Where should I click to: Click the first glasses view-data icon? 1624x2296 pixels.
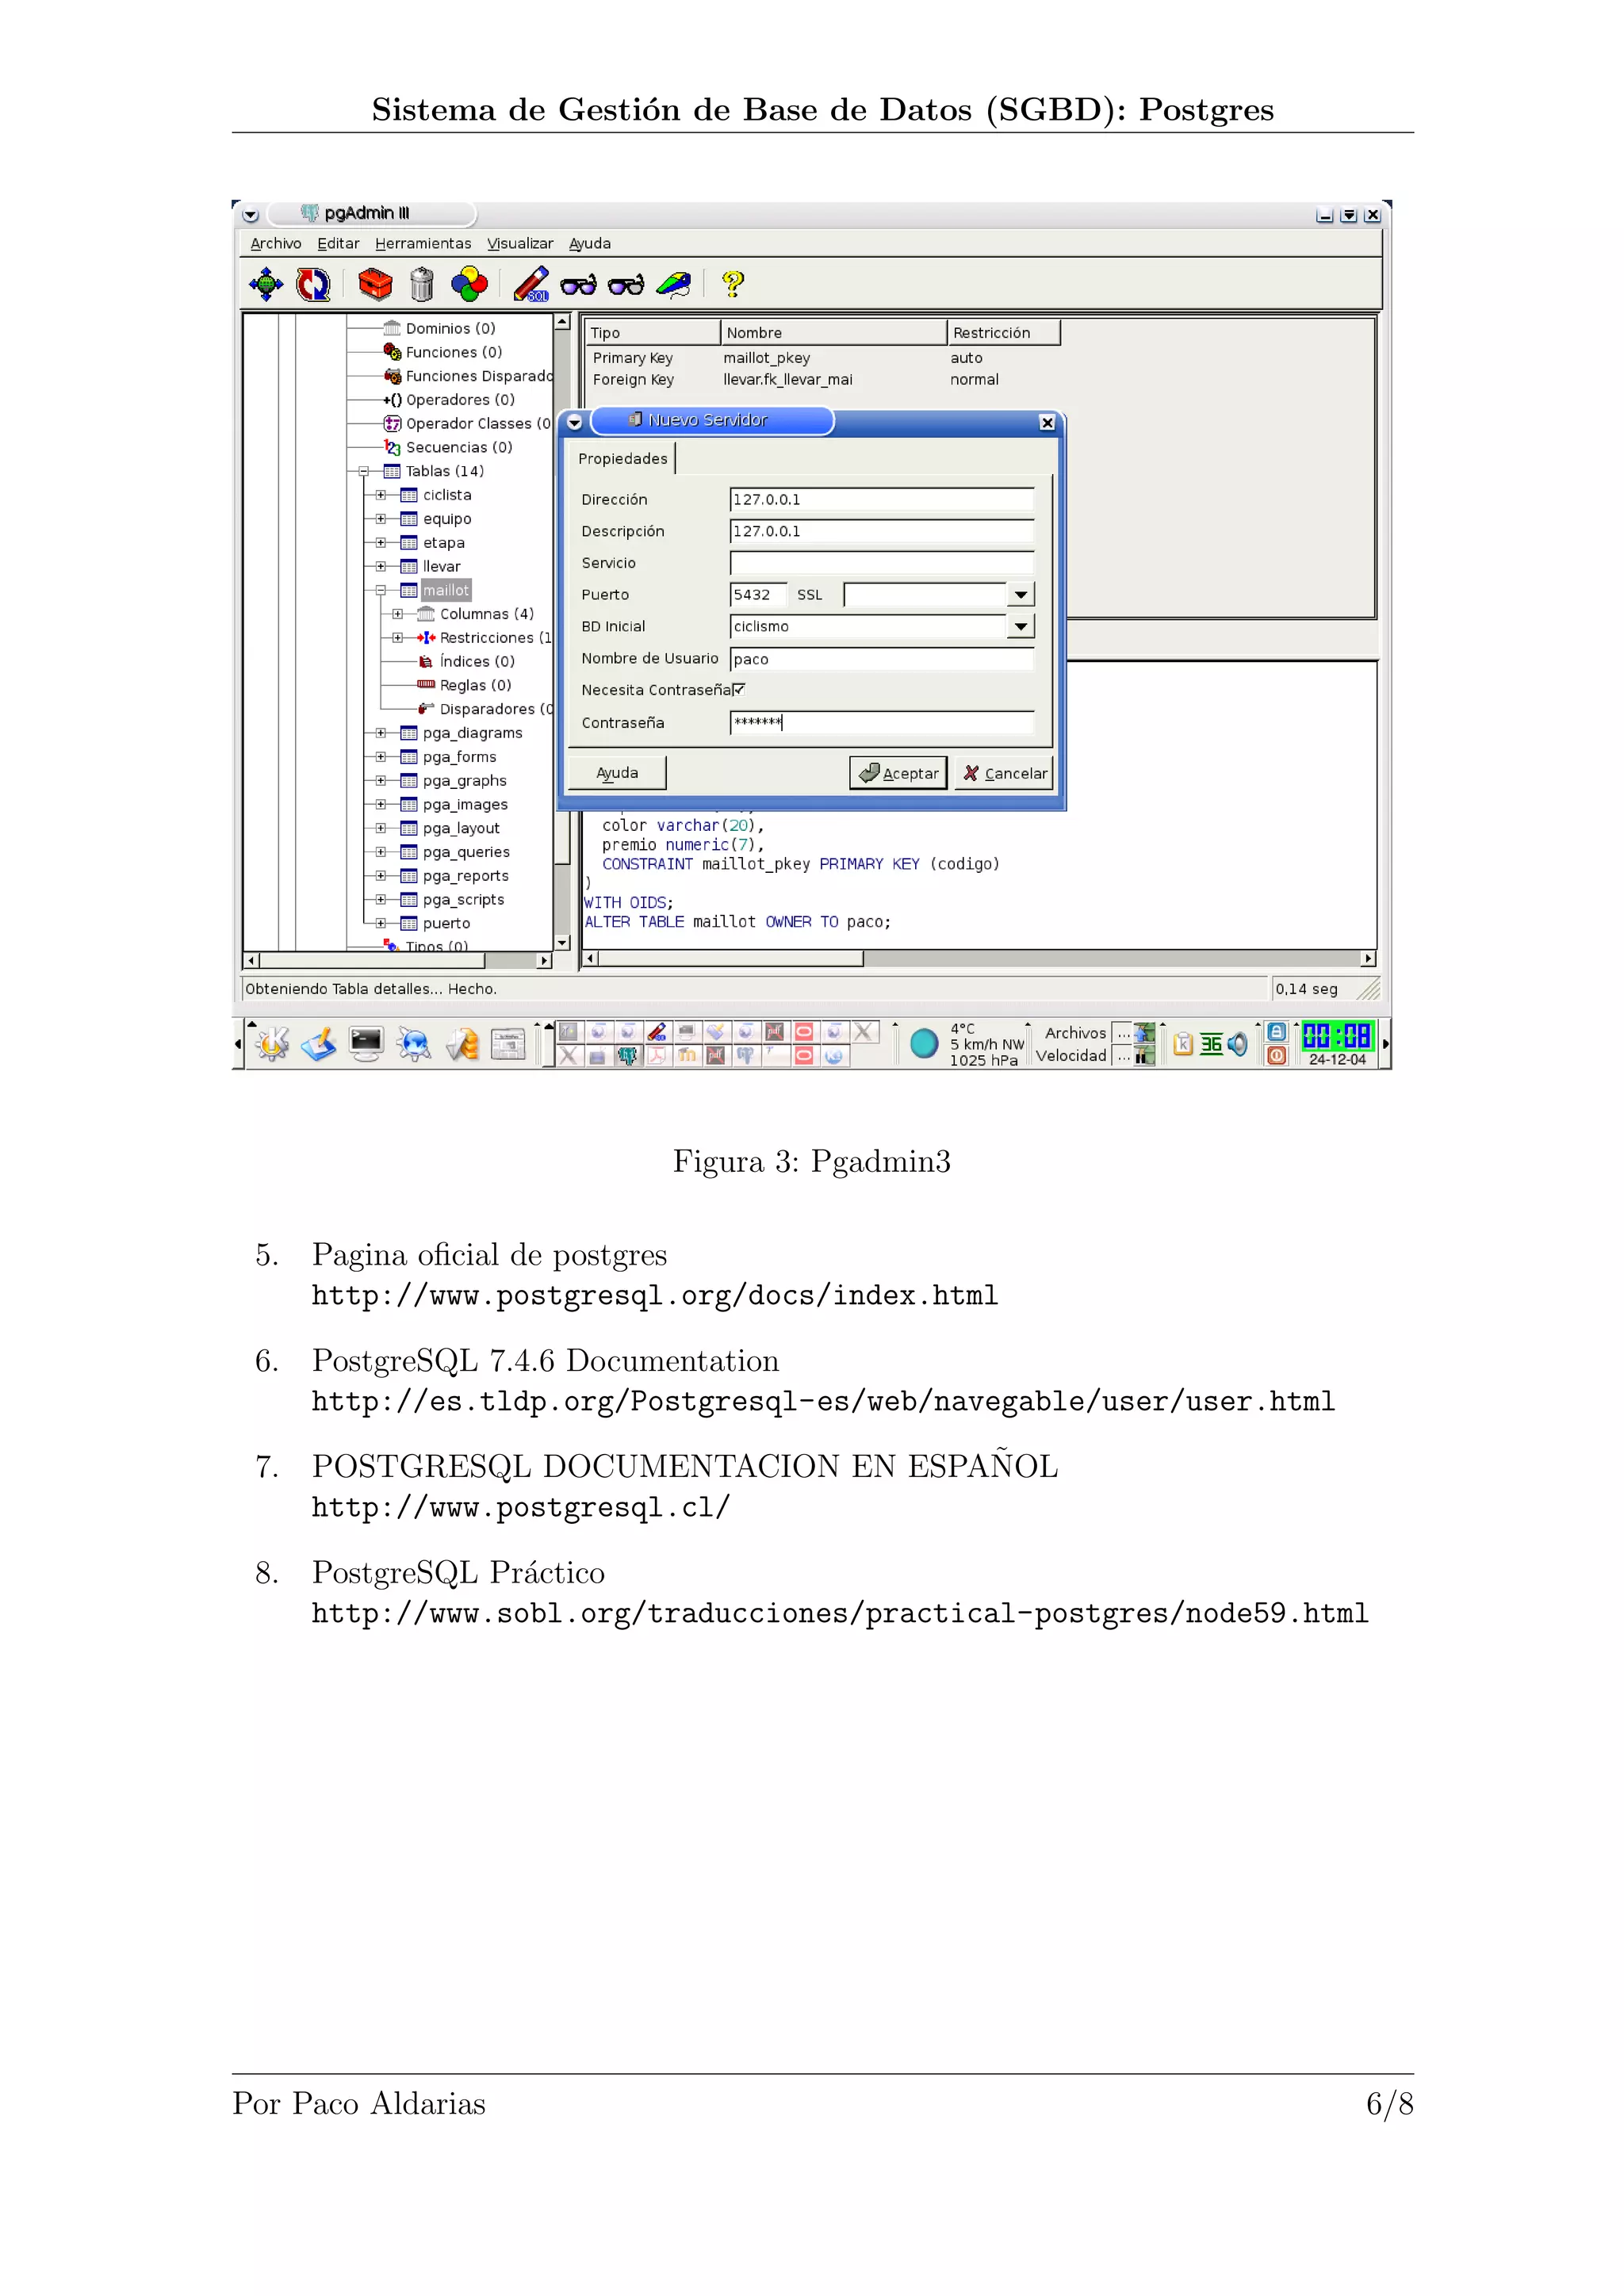pyautogui.click(x=578, y=285)
